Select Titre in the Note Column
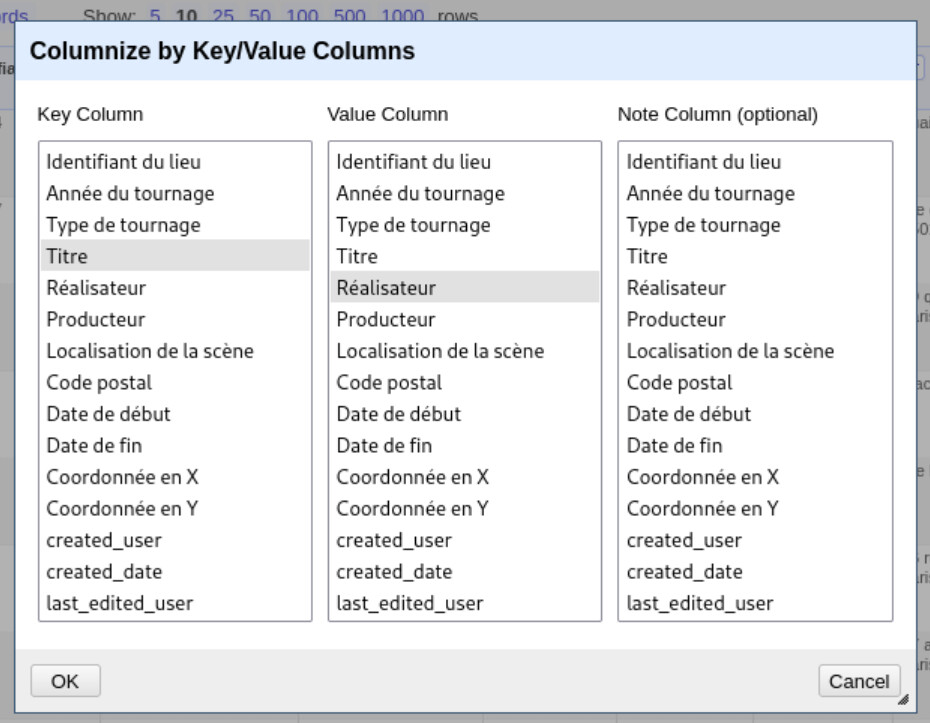Image resolution: width=930 pixels, height=723 pixels. 647,256
